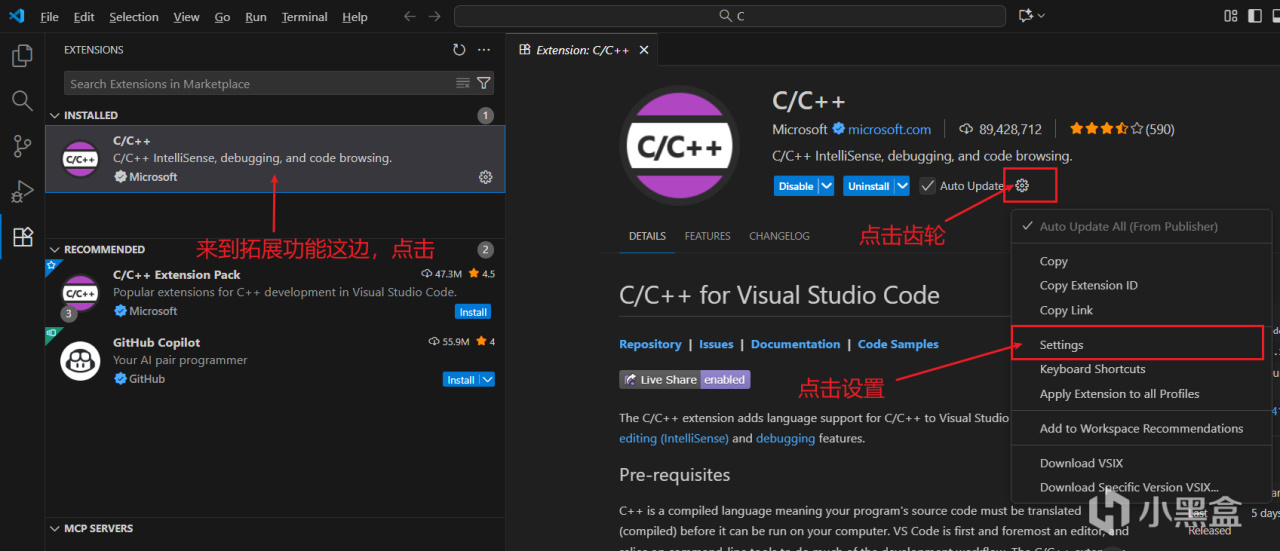Click the filter extensions funnel icon
Image resolution: width=1280 pixels, height=551 pixels.
(x=484, y=84)
